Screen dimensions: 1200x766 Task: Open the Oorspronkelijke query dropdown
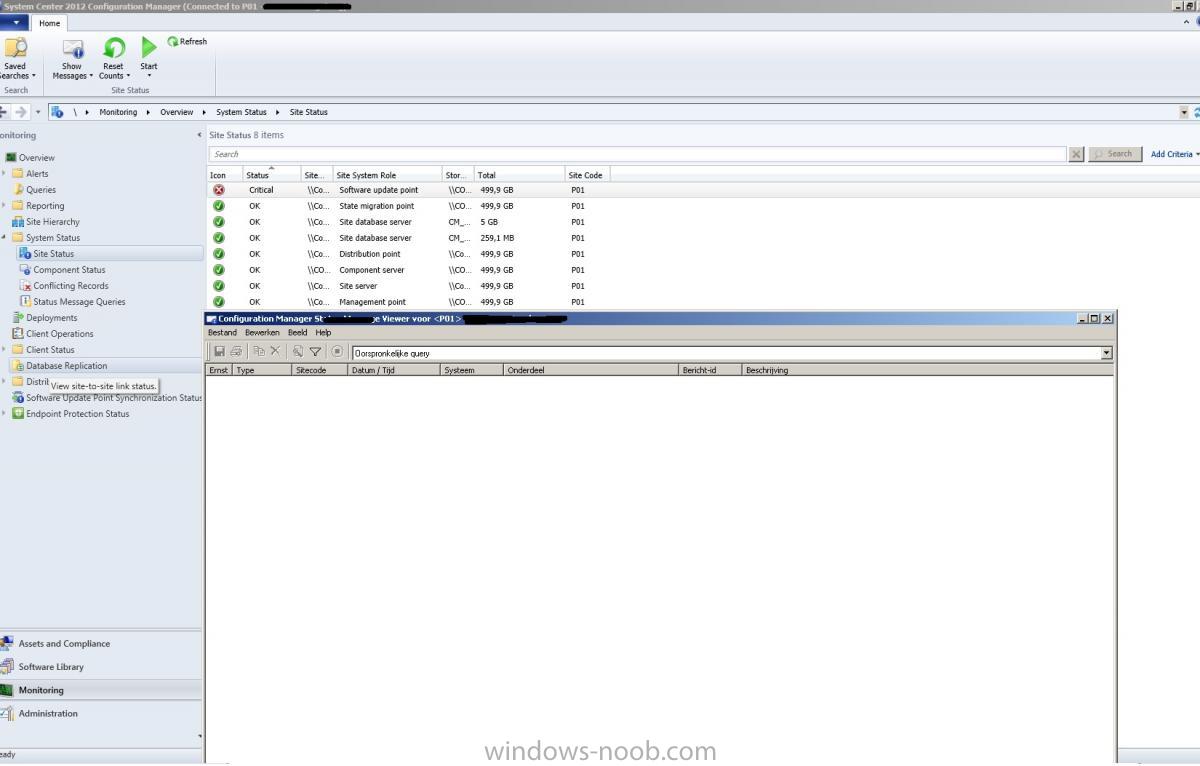1106,353
